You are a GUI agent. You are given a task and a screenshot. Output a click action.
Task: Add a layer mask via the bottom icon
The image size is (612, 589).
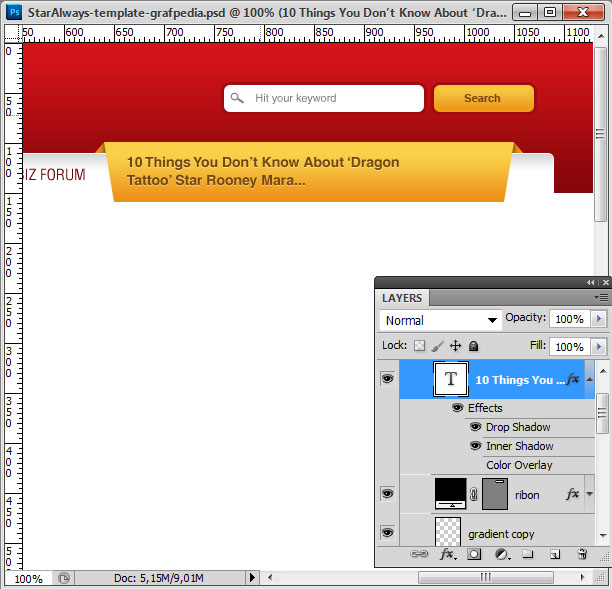click(474, 554)
